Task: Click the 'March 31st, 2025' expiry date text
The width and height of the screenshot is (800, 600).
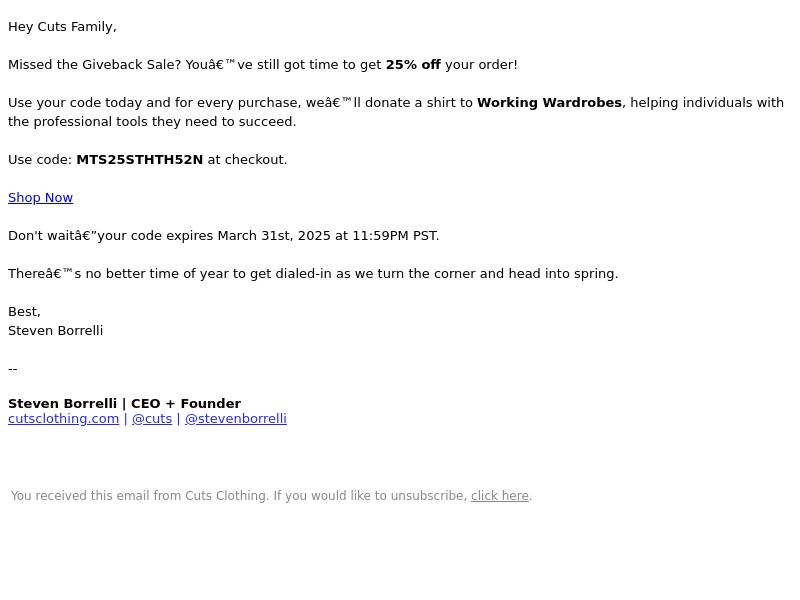Action: (x=274, y=236)
